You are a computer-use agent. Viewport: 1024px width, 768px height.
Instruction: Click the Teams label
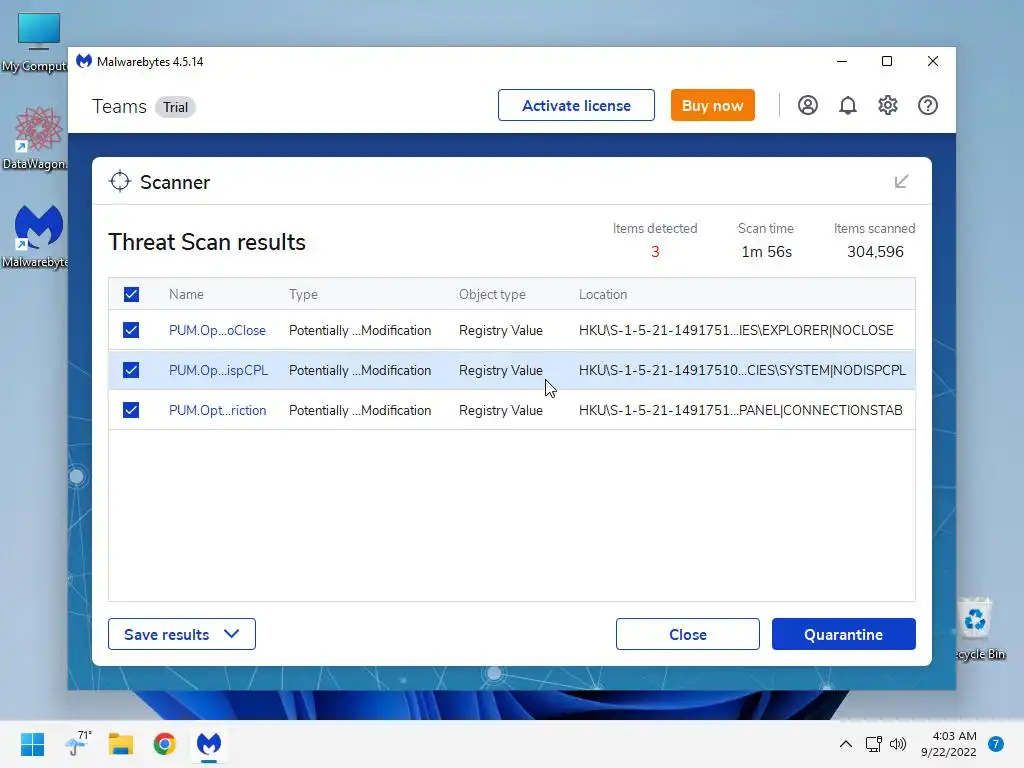[x=120, y=106]
